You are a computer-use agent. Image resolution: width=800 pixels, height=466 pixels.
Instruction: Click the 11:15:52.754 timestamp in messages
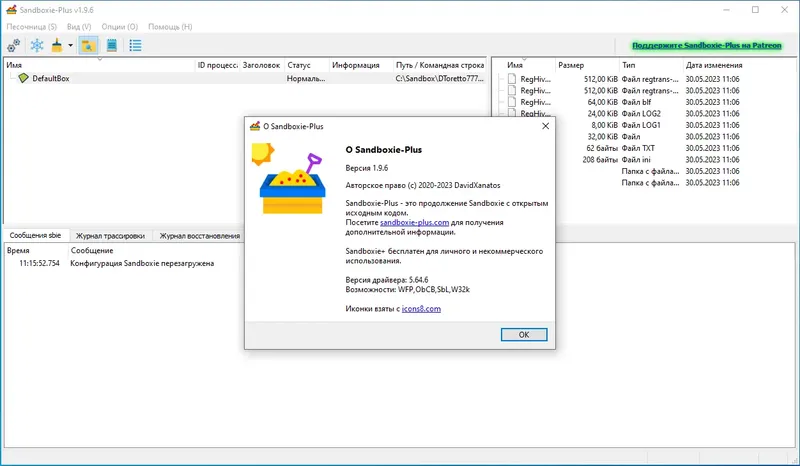point(39,263)
